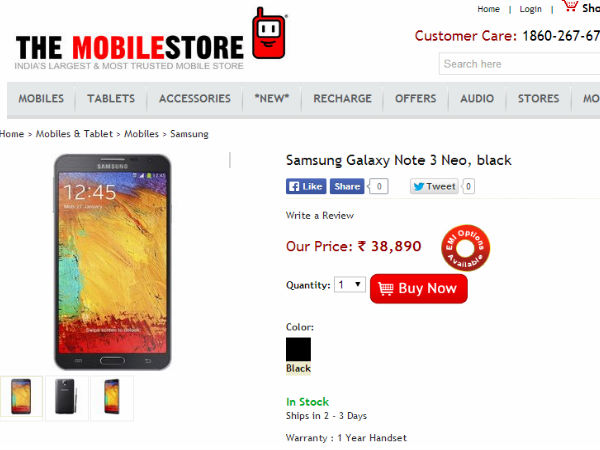The image size is (600, 450).
Task: Click the red mobile phone mascot logo
Action: [269, 34]
